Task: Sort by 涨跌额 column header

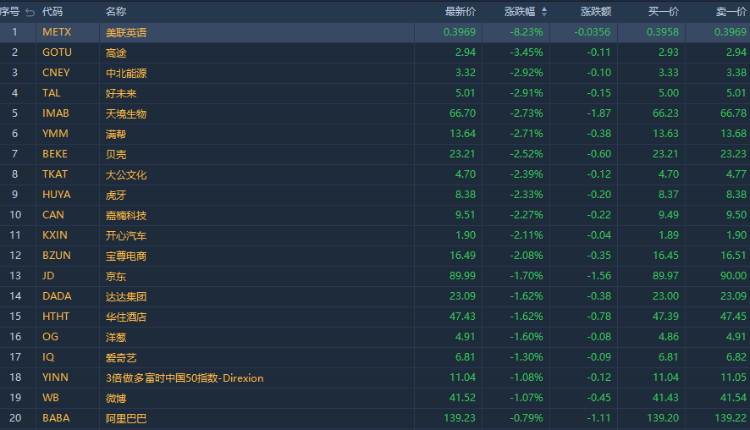Action: click(596, 12)
